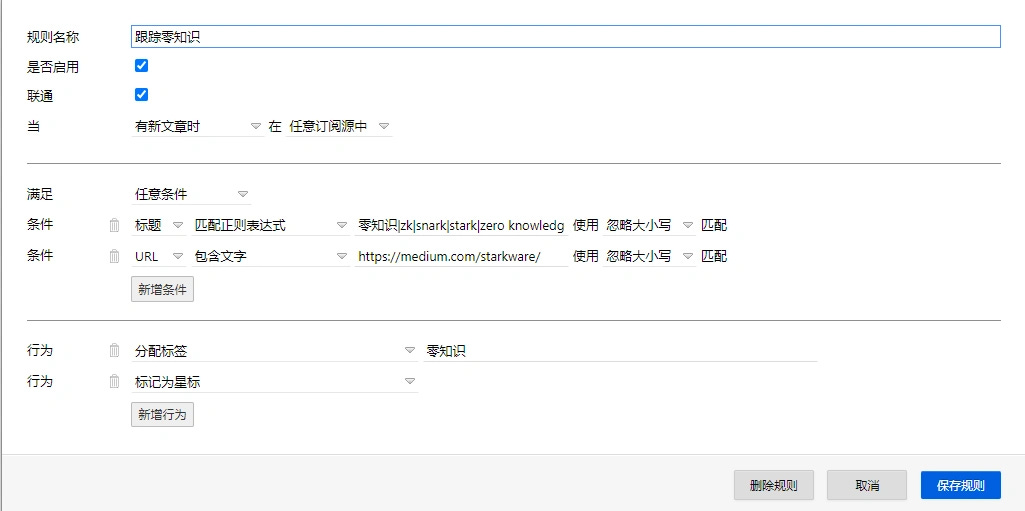1025x511 pixels.
Task: Click the 新增行为 button
Action: click(162, 414)
